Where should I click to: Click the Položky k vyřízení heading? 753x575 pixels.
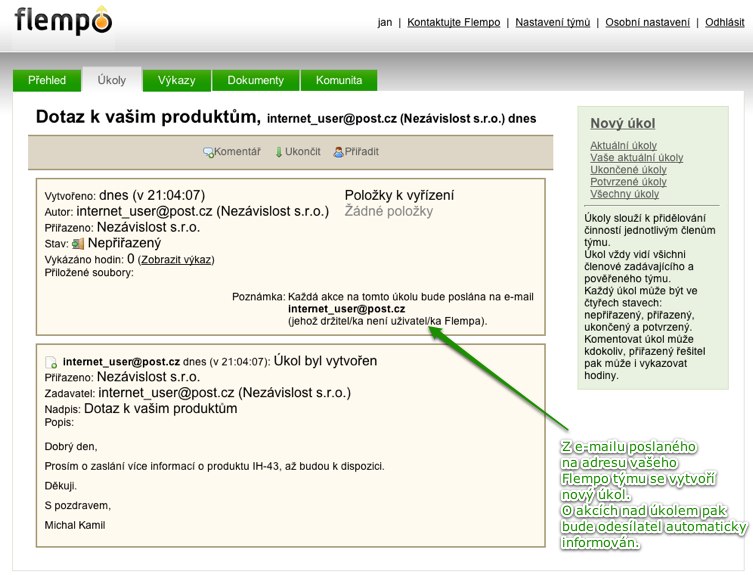[x=399, y=196]
